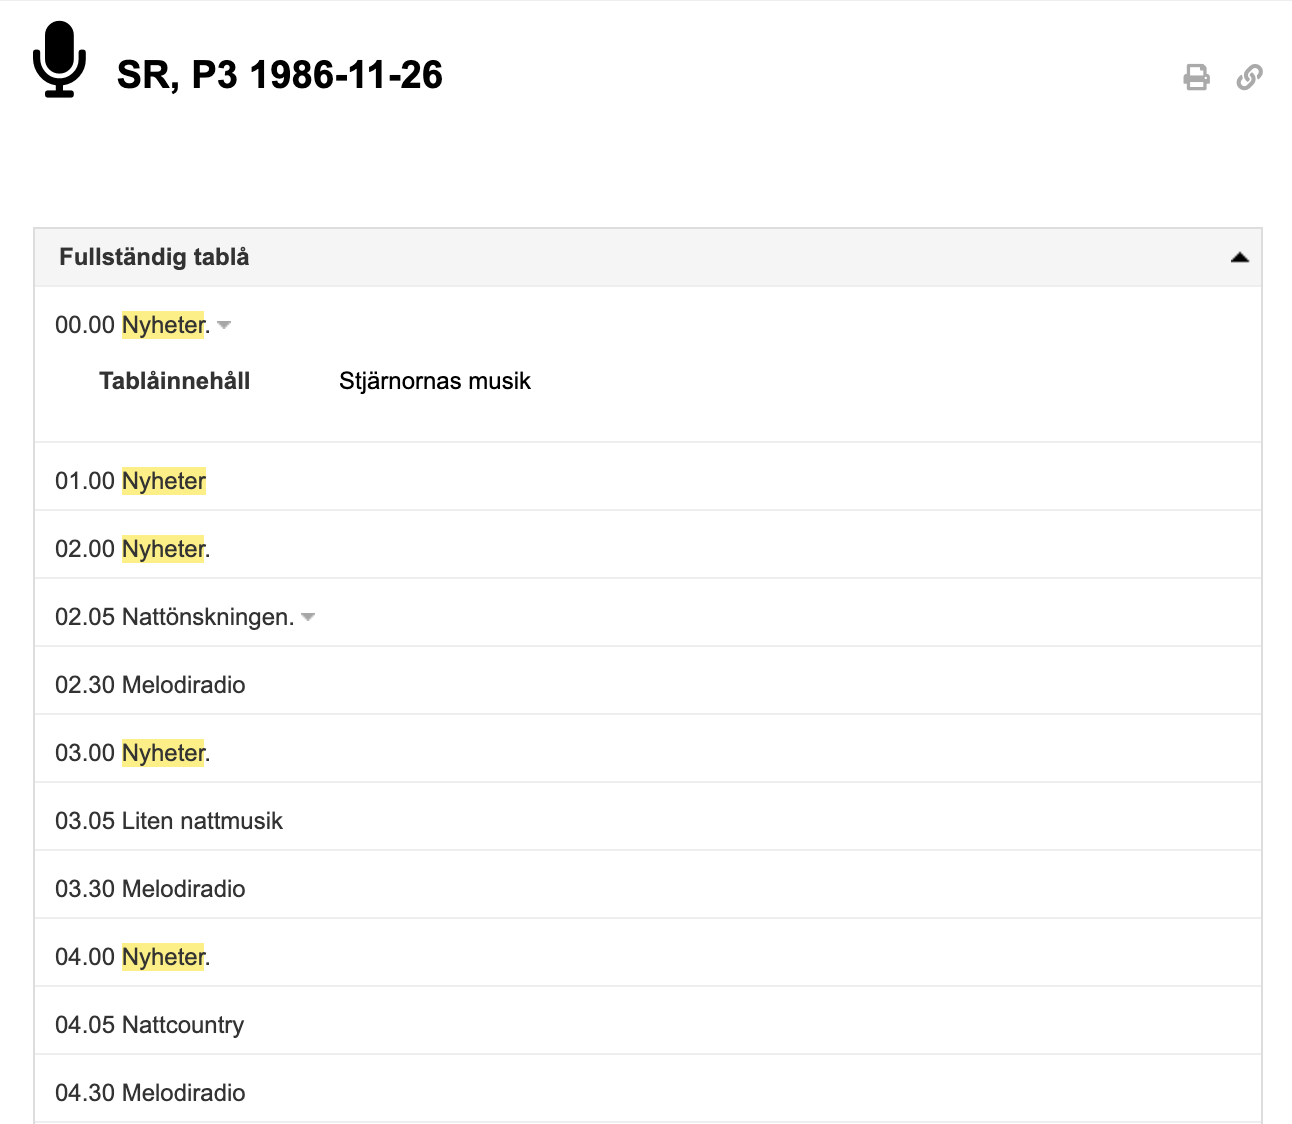Collapse the Fullständig tablå section arrow

1239,258
